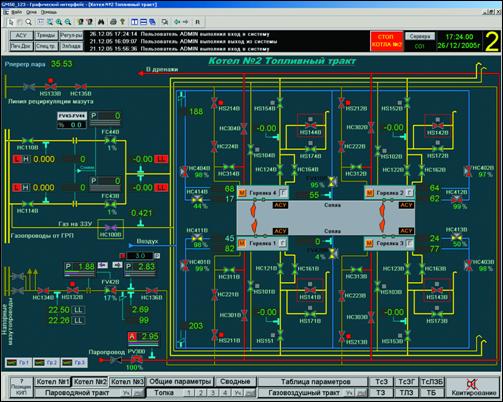Open Пароводяной тракт screen
Screen dimensions: 503x402
[77, 393]
